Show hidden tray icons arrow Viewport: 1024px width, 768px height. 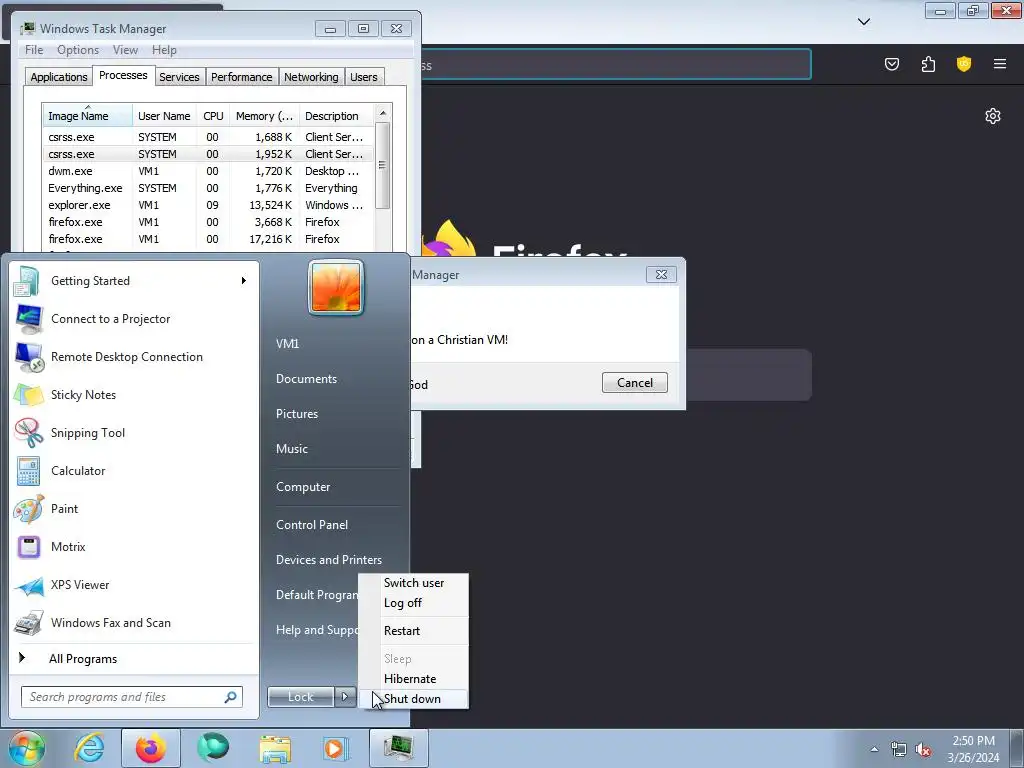[874, 750]
